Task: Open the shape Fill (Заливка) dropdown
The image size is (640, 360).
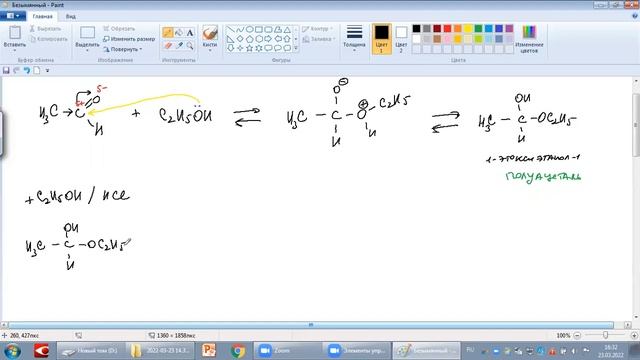Action: (x=319, y=39)
